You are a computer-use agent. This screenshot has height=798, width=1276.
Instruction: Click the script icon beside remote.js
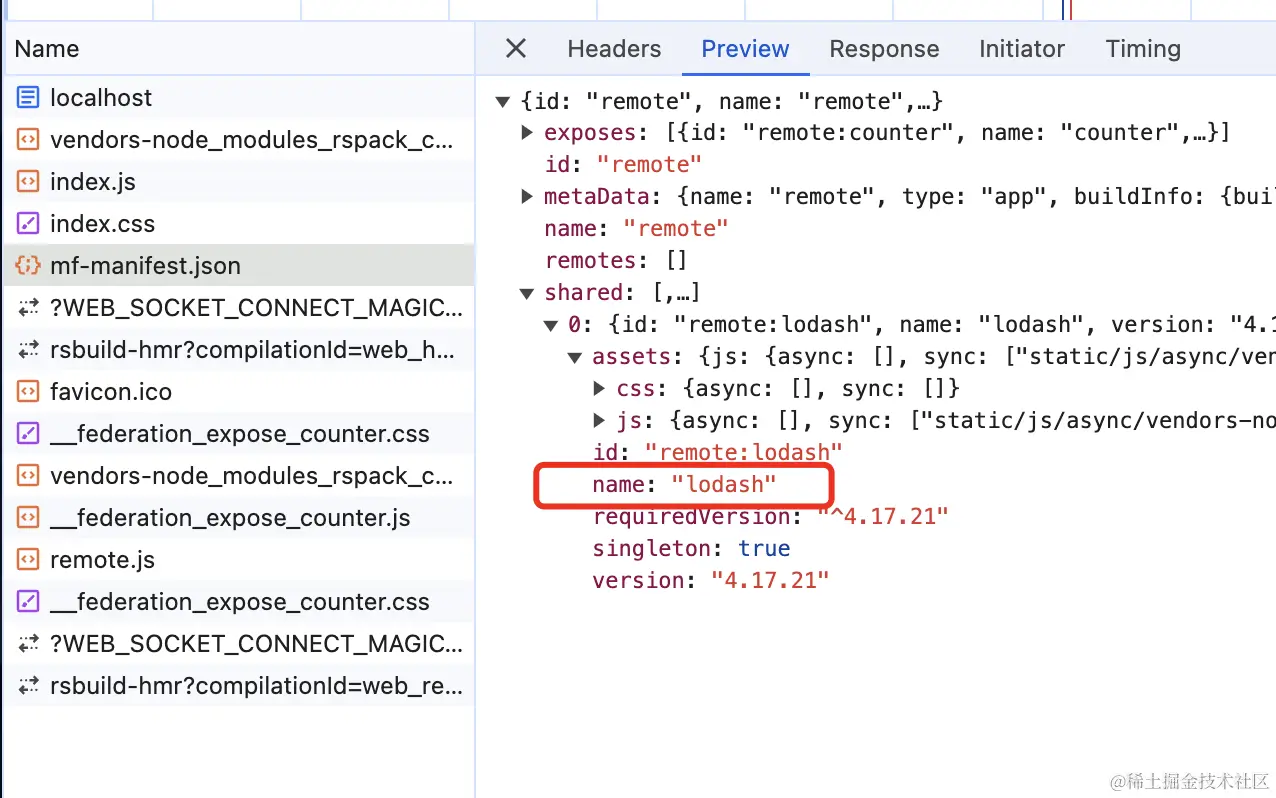point(28,560)
